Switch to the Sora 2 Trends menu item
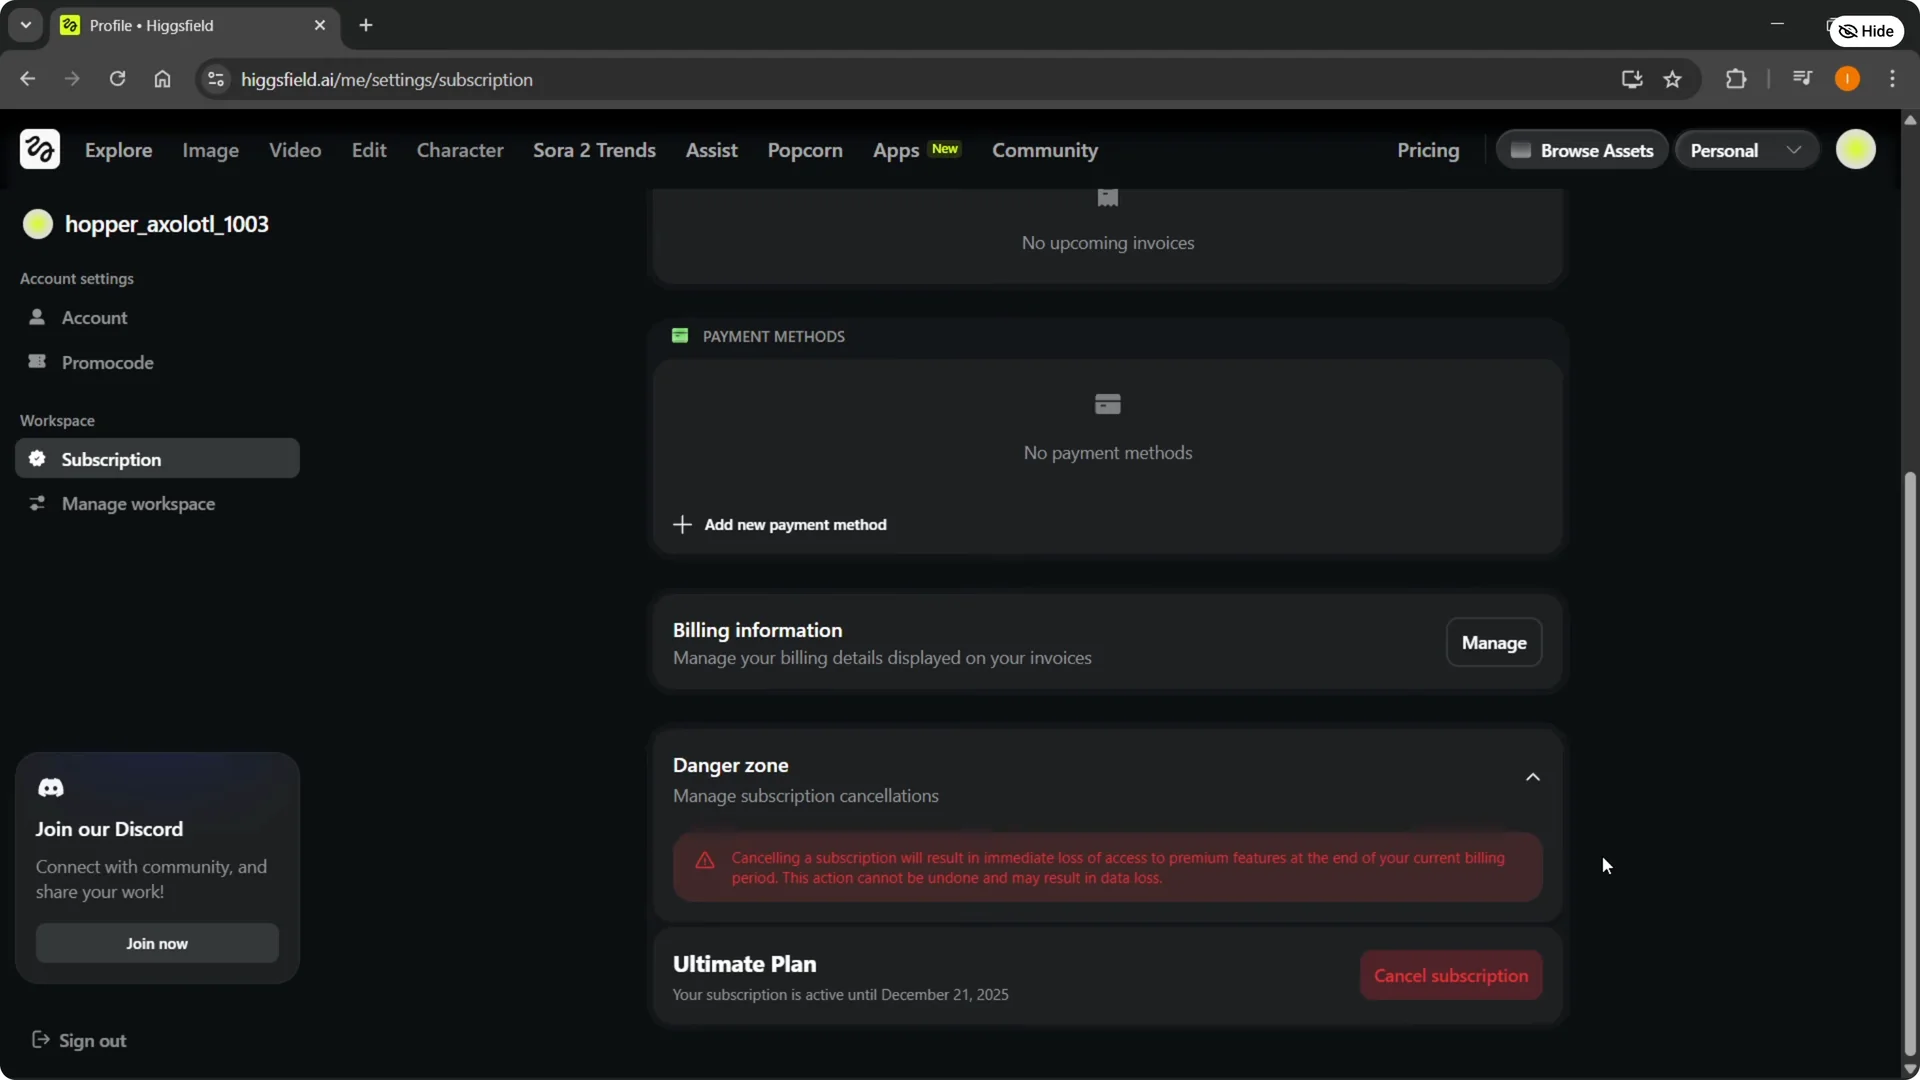The width and height of the screenshot is (1920, 1080). coord(594,150)
